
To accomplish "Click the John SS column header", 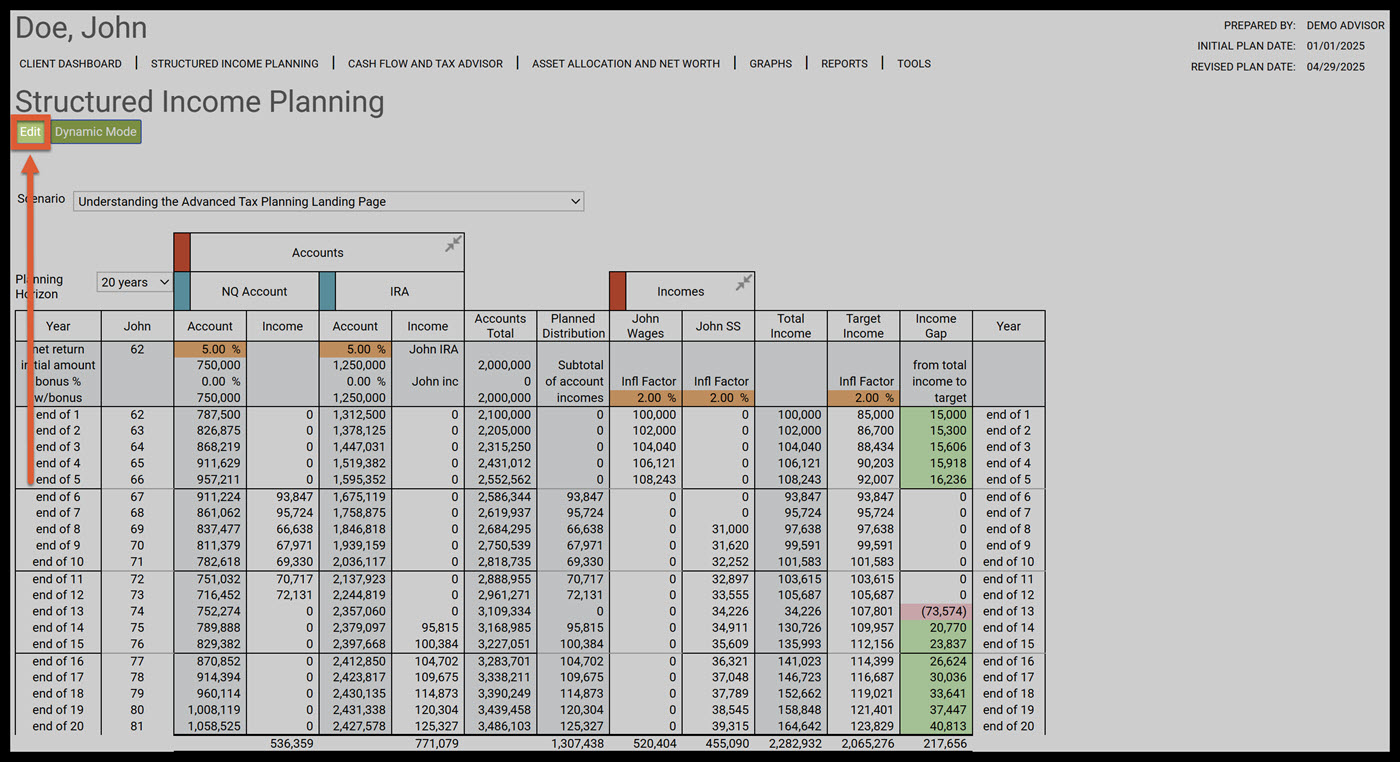I will pos(718,326).
